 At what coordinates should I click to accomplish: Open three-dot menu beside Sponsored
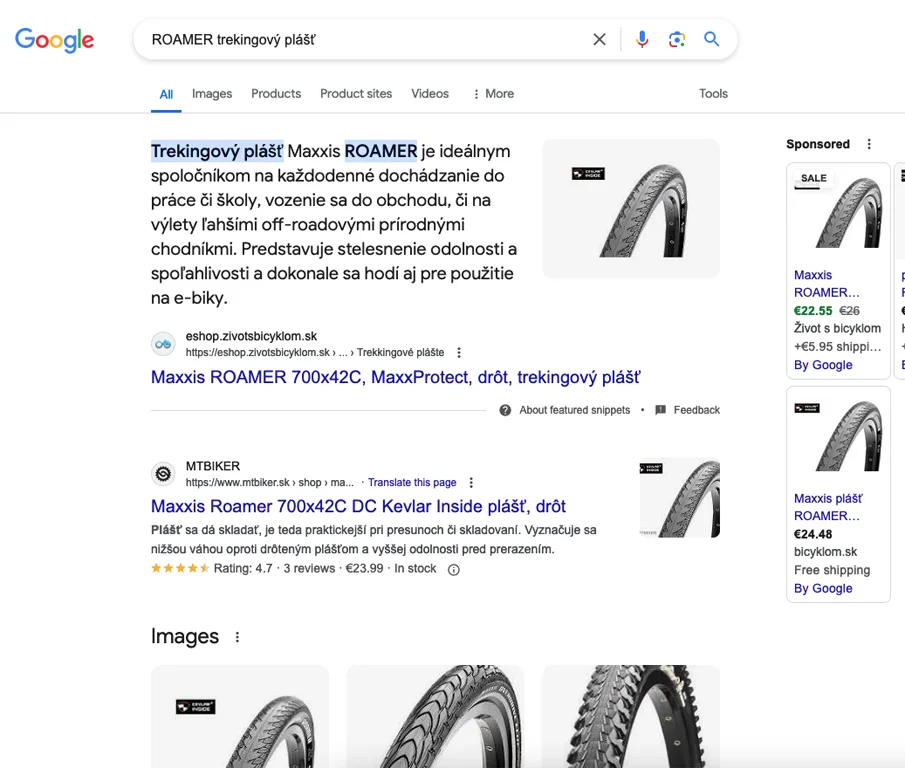869,144
